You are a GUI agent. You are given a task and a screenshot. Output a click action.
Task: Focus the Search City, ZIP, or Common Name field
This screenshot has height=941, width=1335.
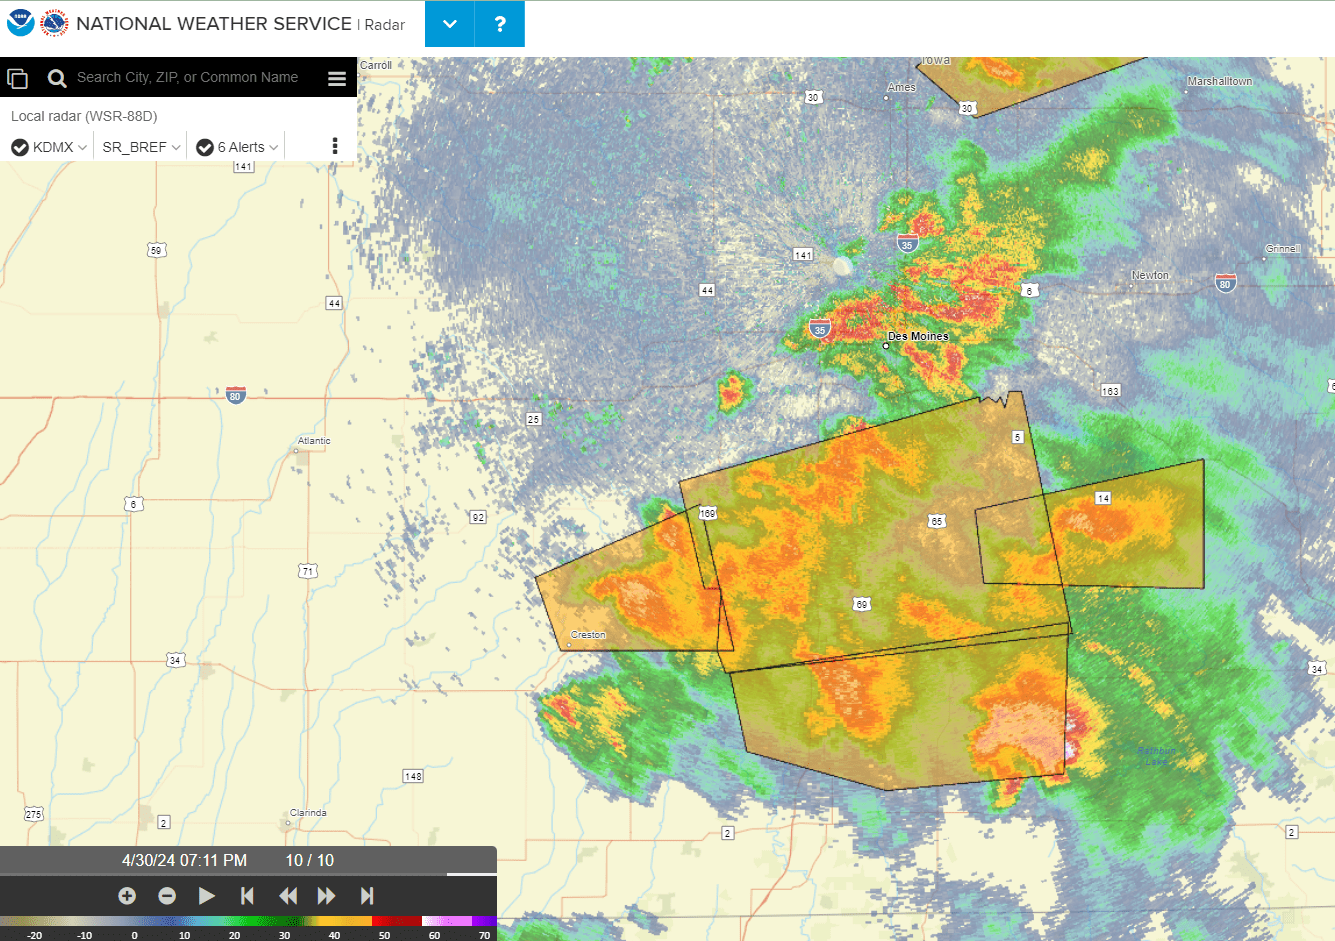[188, 77]
